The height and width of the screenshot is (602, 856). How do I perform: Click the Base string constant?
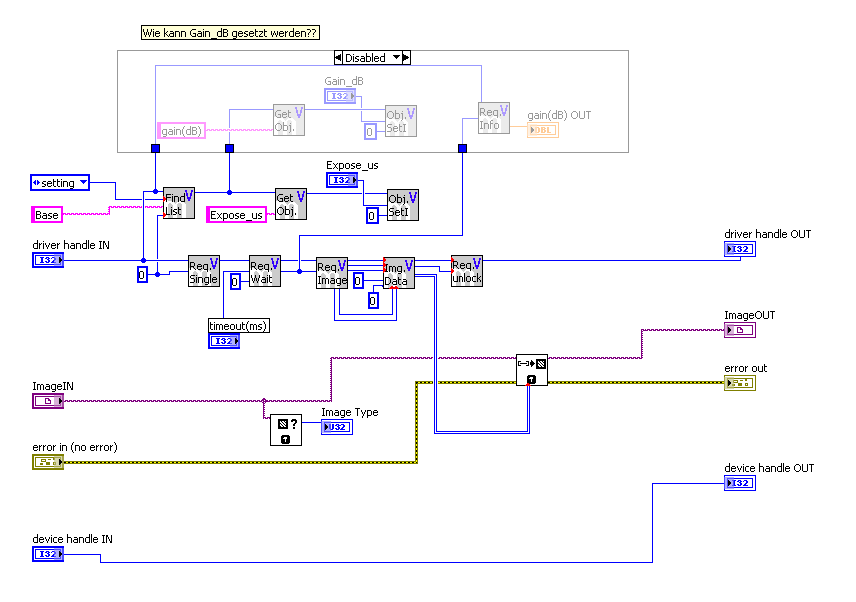47,215
